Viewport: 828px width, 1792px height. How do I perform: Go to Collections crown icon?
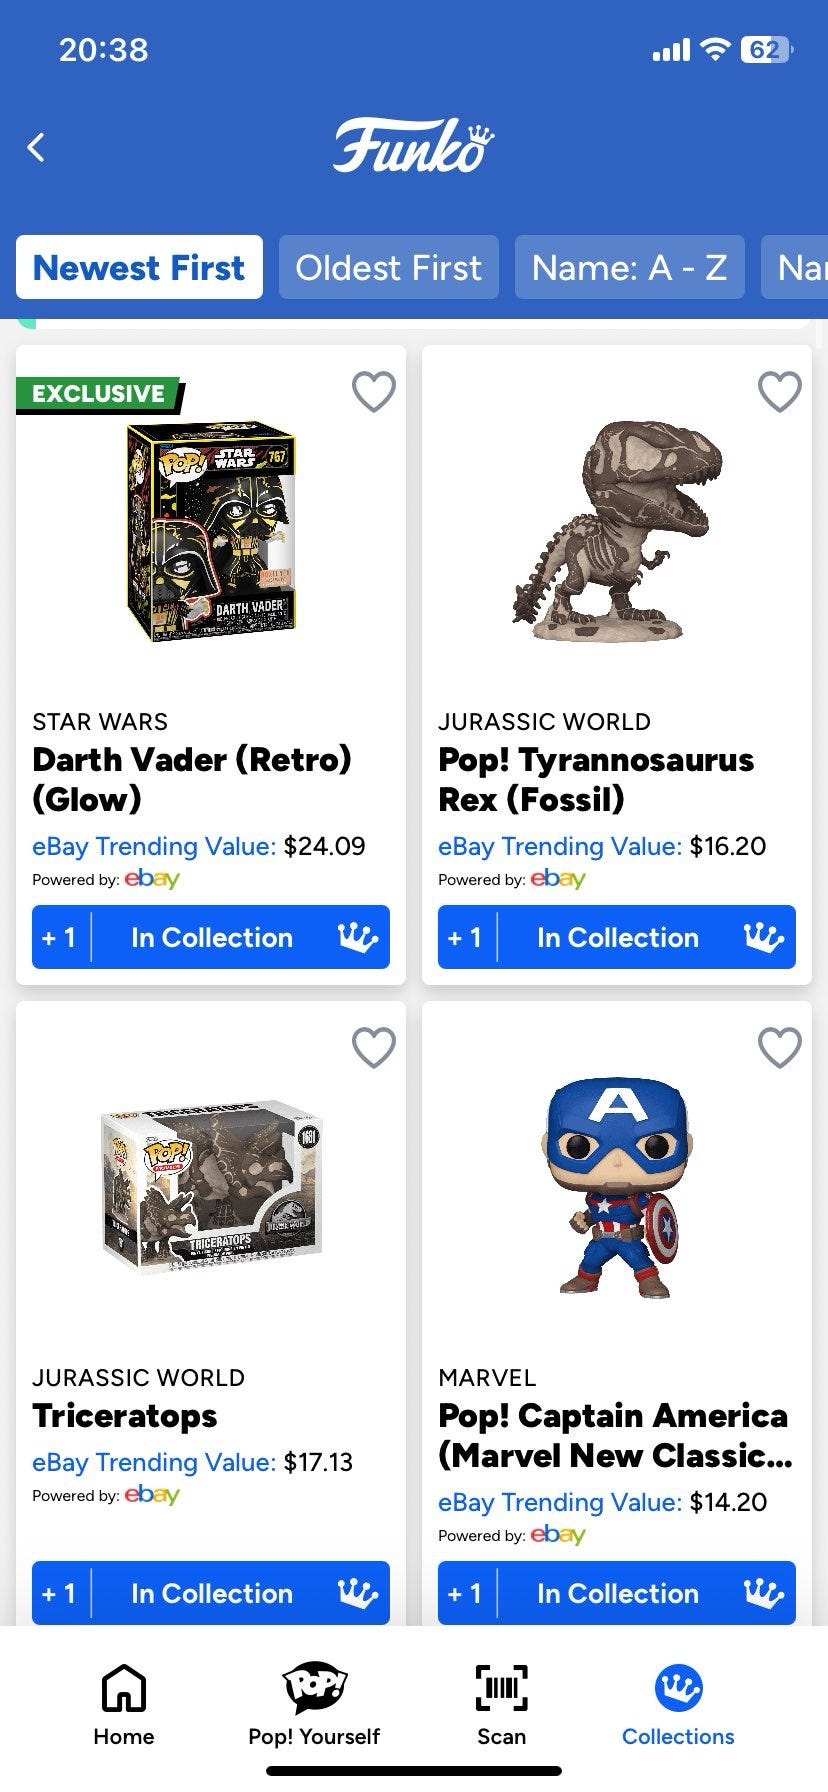[678, 1688]
